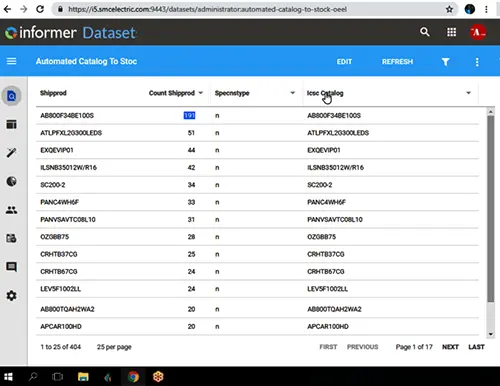The width and height of the screenshot is (500, 386).
Task: Select CRHTB37CG in Shipprod column
Action: coord(59,254)
